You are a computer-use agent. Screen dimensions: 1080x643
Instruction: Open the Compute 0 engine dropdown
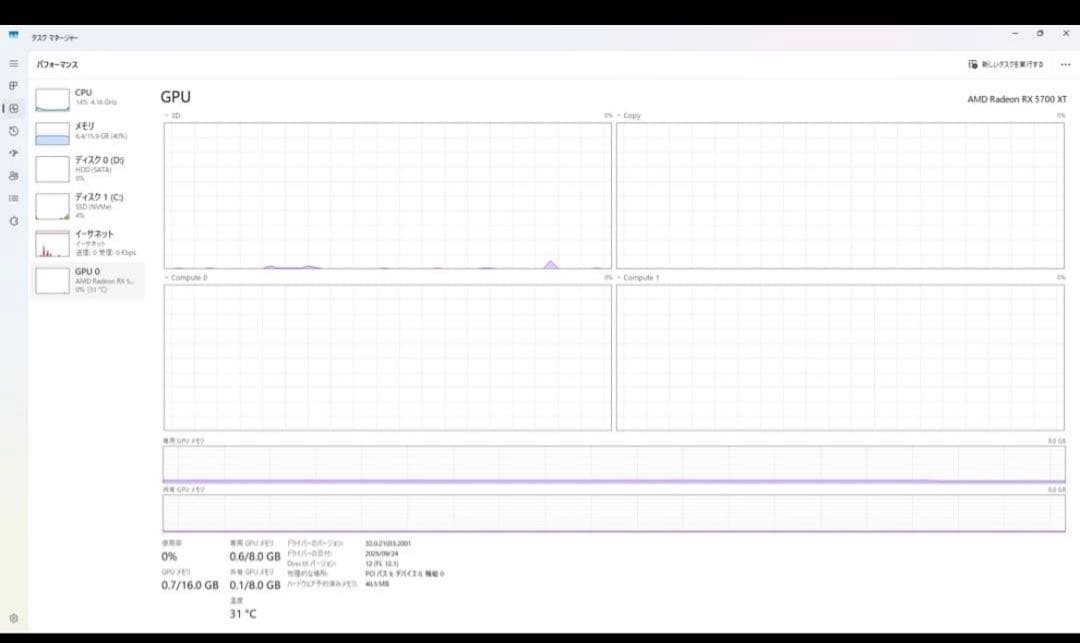click(186, 277)
